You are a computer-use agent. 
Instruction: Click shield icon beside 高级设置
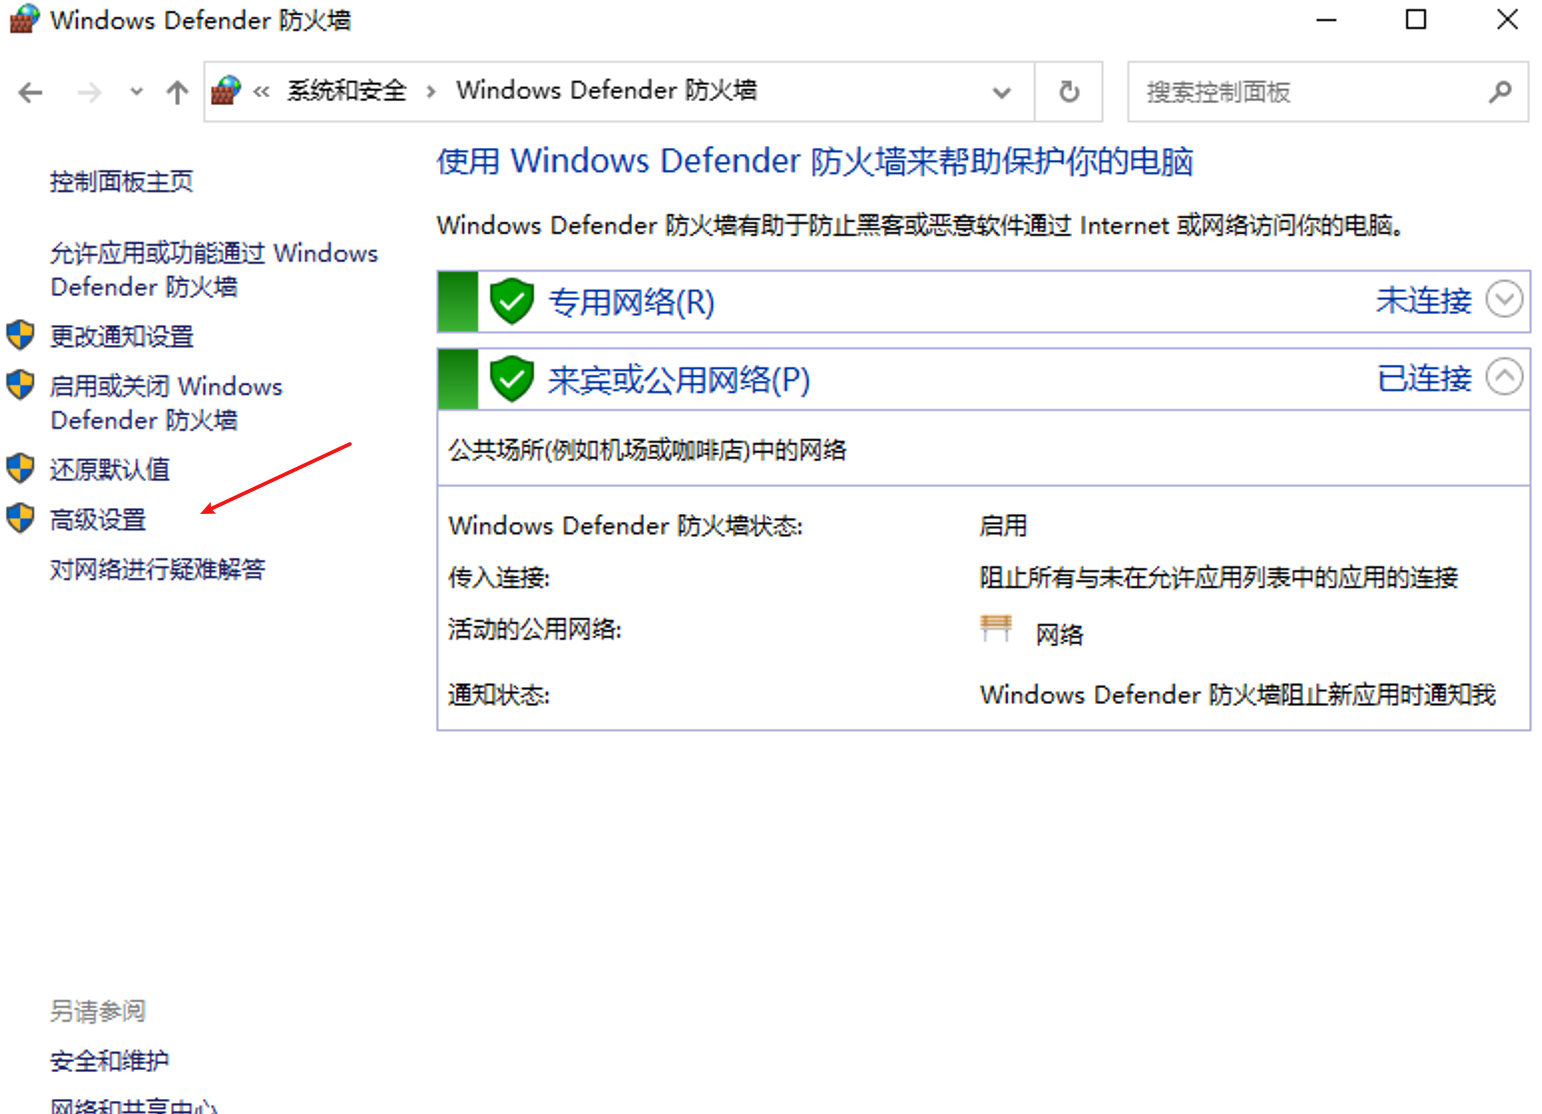(21, 518)
